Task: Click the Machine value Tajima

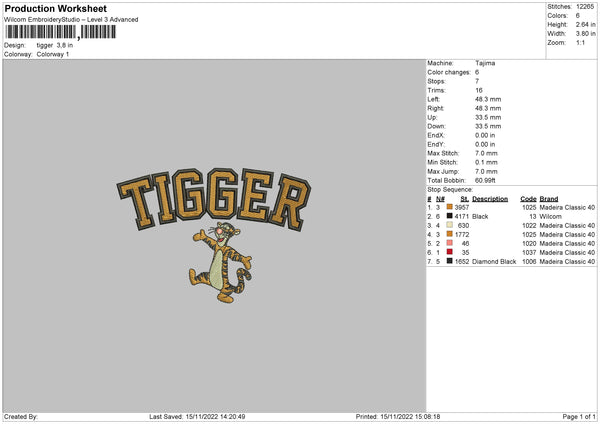Action: (485, 63)
